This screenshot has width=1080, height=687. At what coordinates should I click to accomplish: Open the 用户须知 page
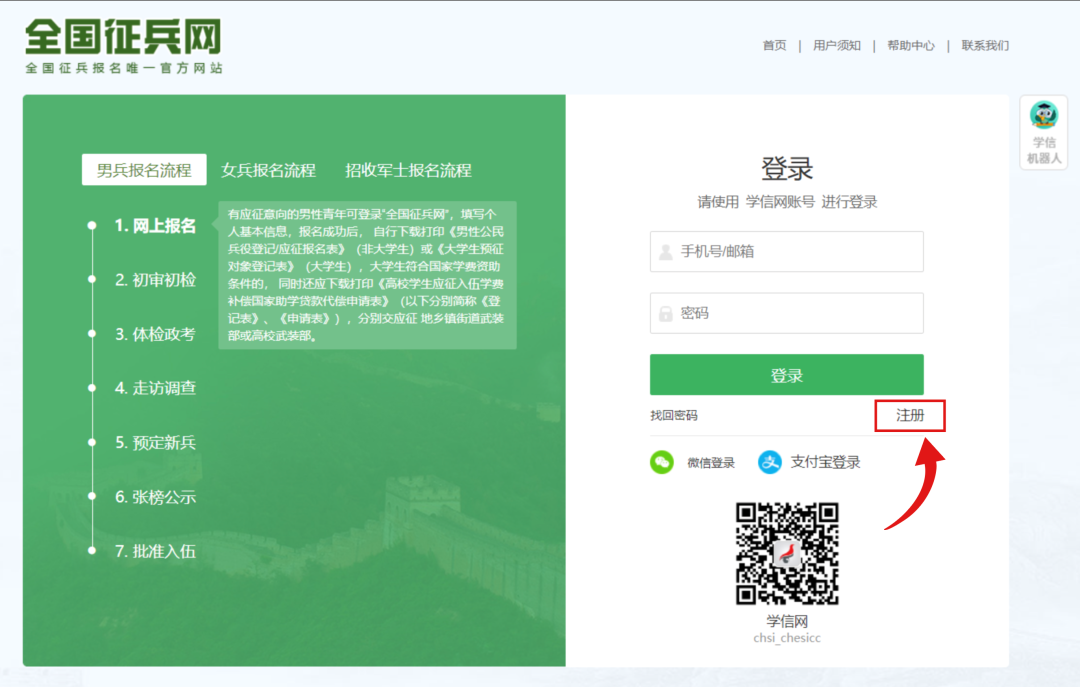pos(837,45)
